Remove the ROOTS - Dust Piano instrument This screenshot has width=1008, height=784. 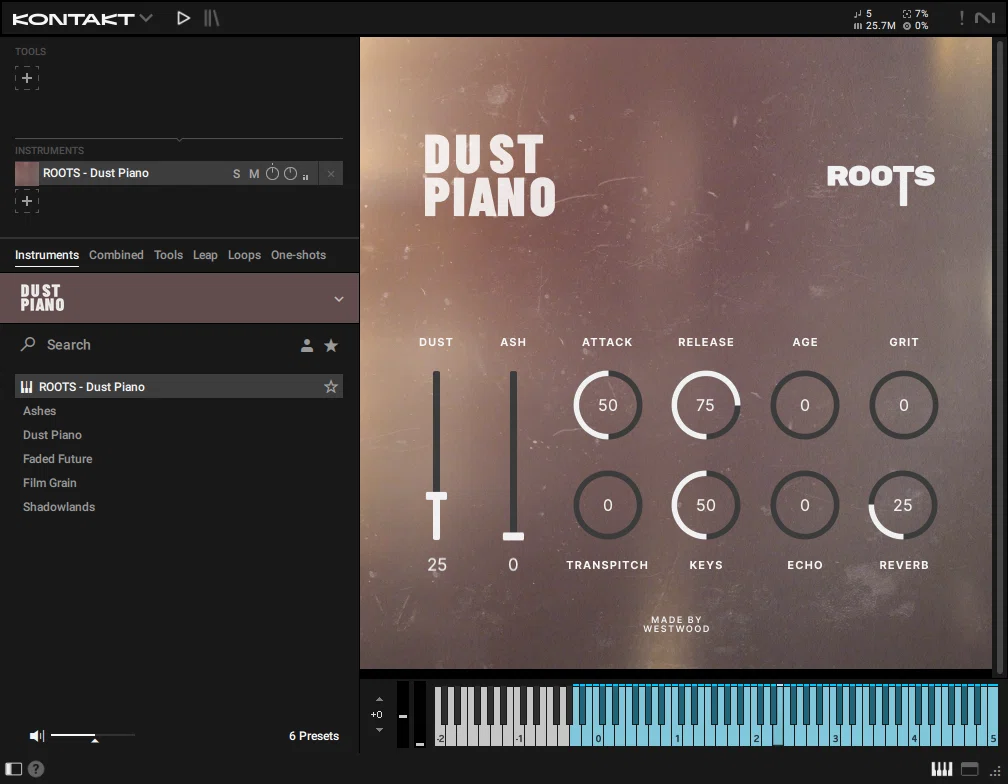pos(330,174)
